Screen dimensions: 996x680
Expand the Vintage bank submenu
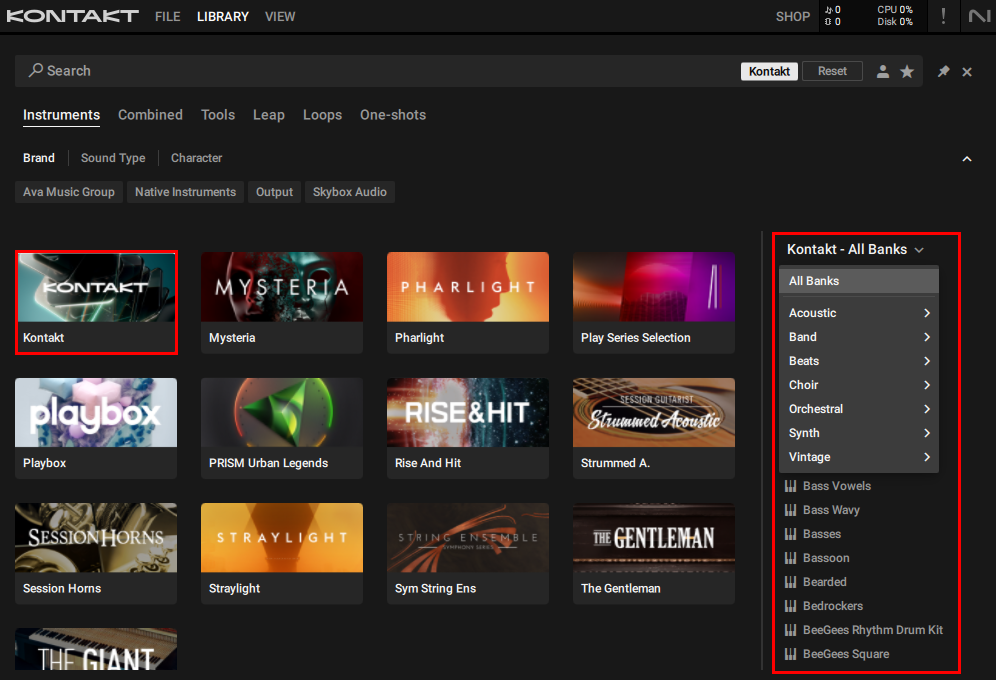pos(859,457)
